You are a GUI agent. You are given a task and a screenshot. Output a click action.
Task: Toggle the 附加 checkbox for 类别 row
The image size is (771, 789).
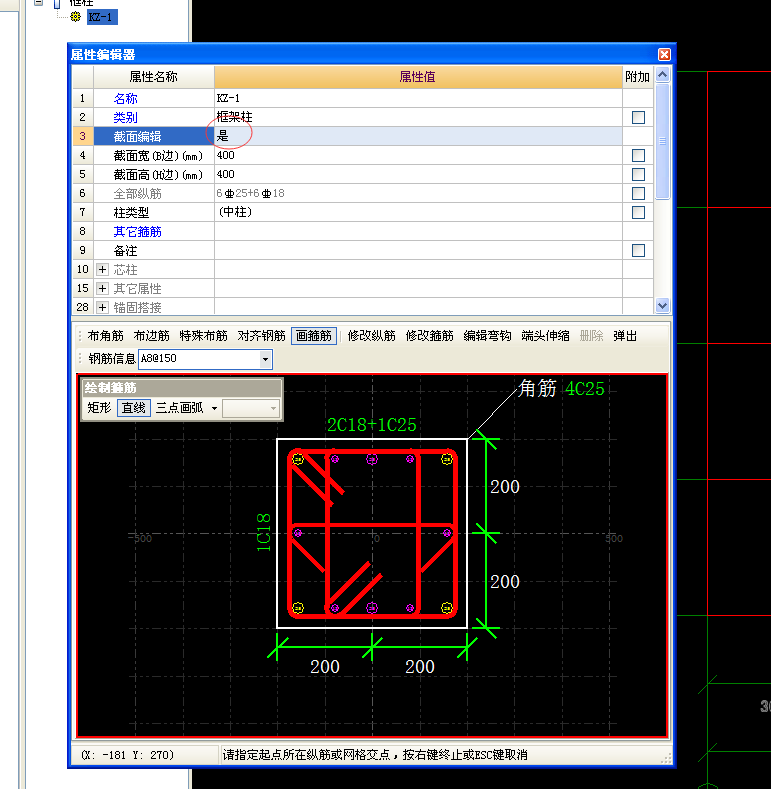(638, 117)
